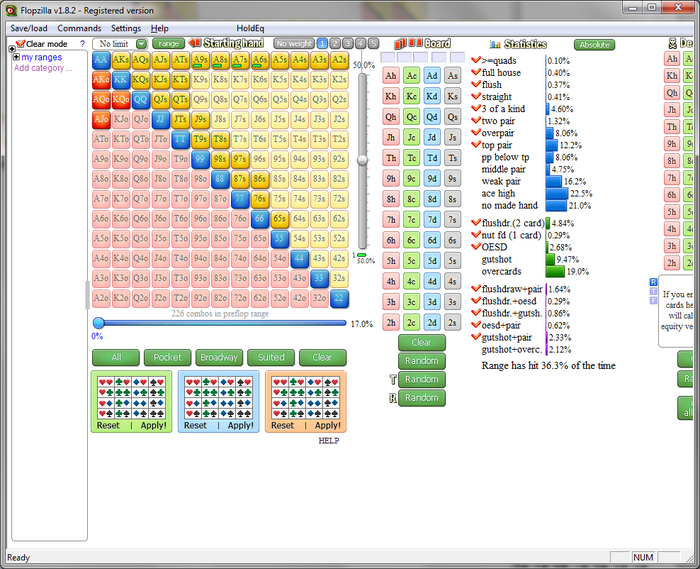Image resolution: width=700 pixels, height=569 pixels.
Task: Click the No weight button
Action: [x=294, y=43]
